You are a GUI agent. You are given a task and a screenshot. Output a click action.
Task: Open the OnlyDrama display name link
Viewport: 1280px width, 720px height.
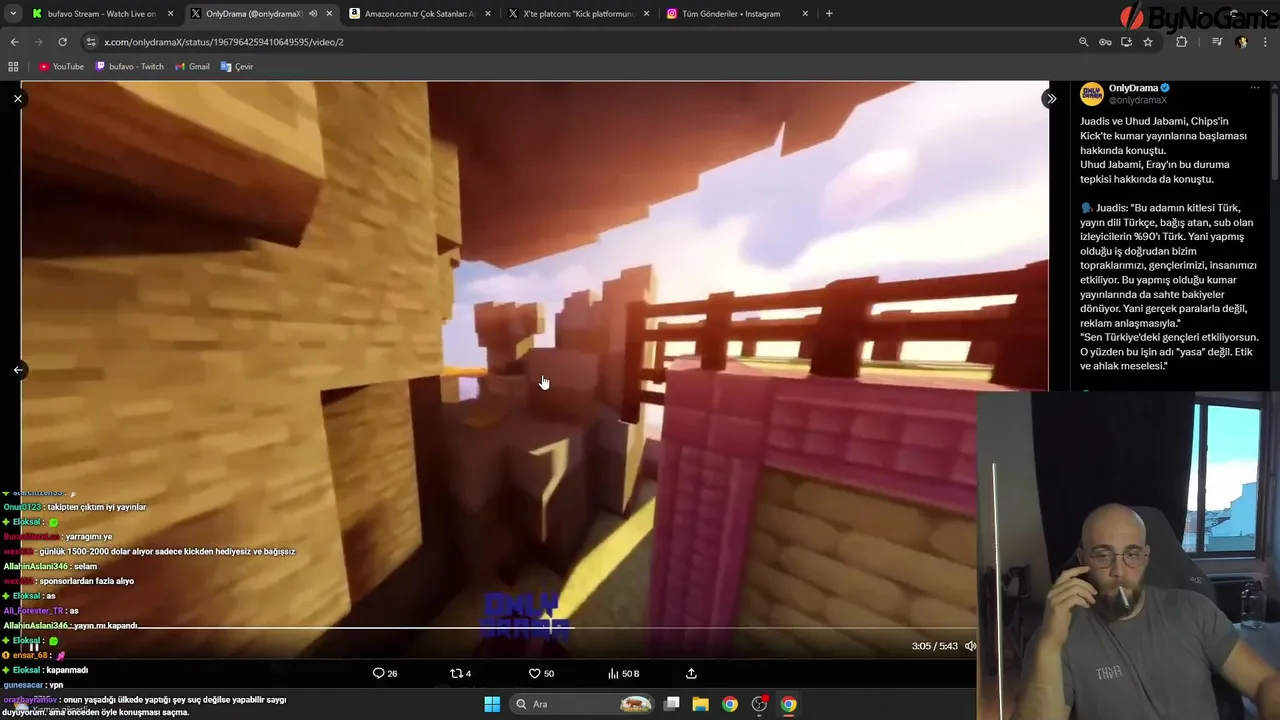coord(1133,88)
